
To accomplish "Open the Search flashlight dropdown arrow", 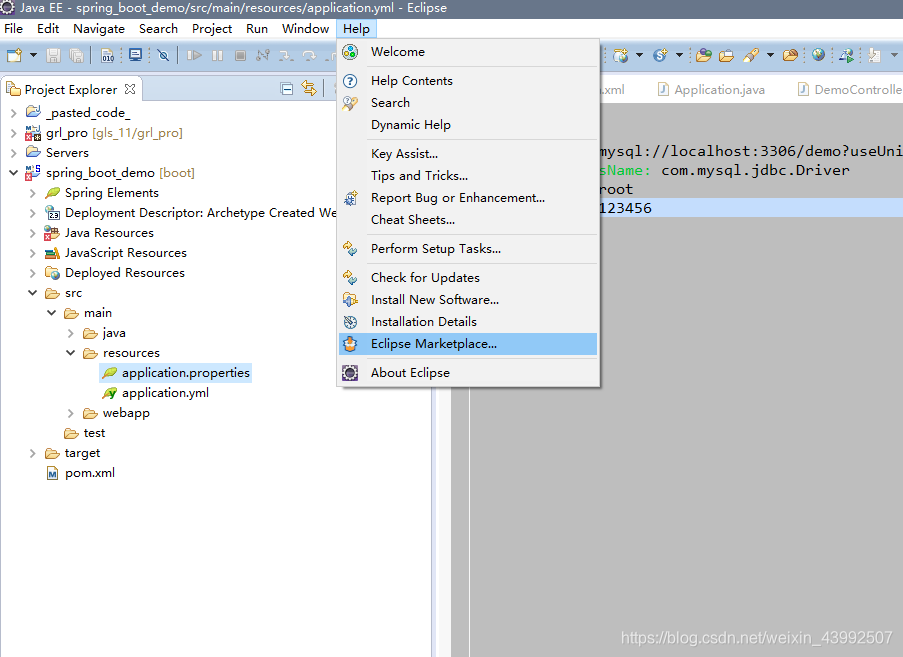I will [770, 55].
